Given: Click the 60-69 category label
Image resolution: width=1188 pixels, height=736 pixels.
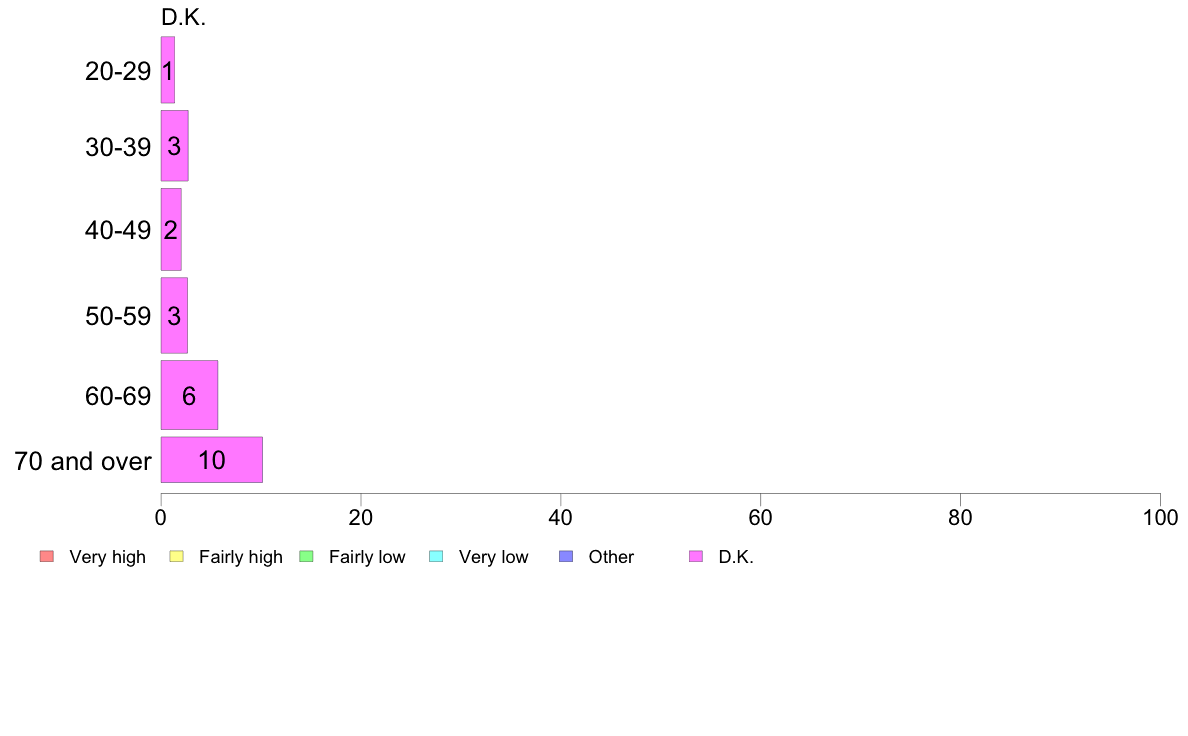Looking at the screenshot, I should pos(118,396).
